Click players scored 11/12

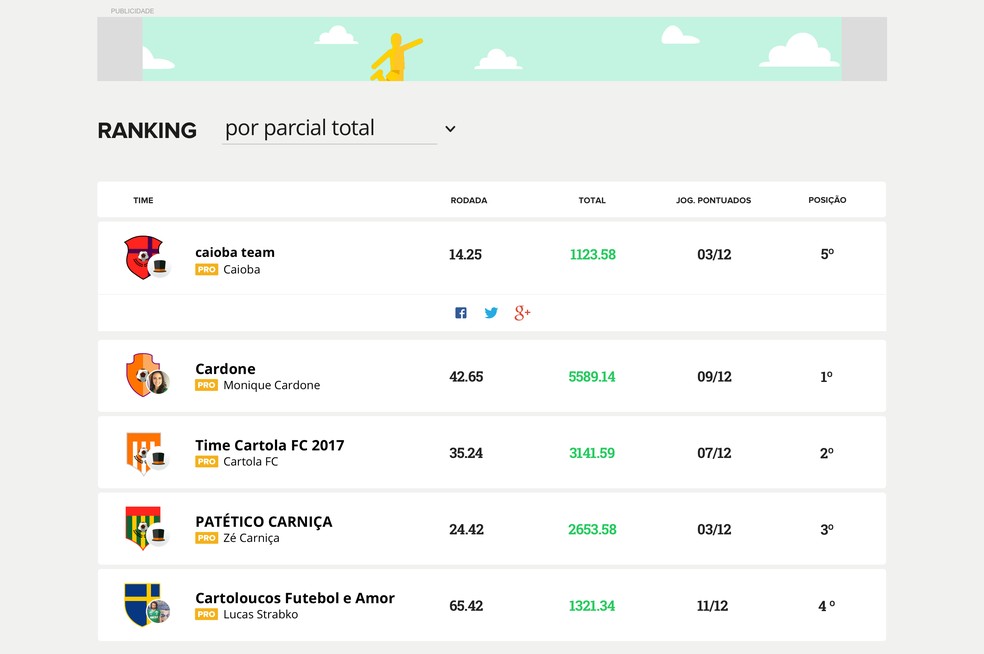(712, 606)
